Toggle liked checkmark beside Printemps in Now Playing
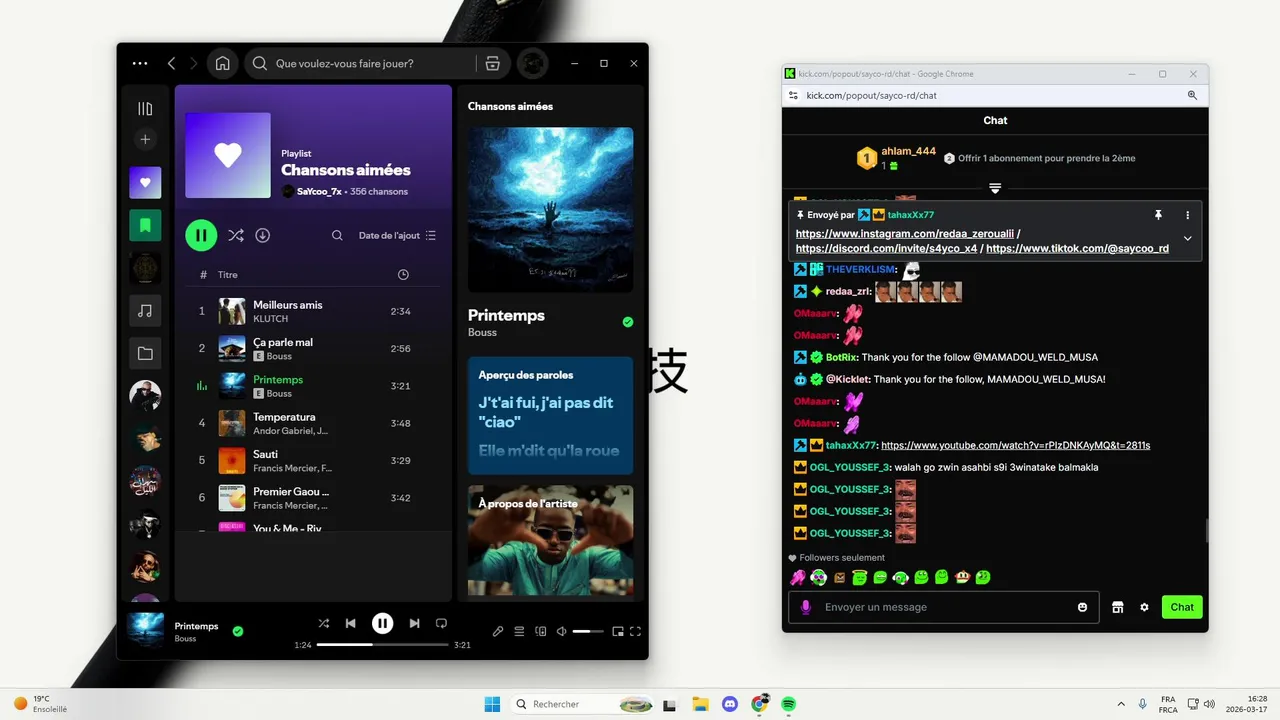 pyautogui.click(x=628, y=322)
